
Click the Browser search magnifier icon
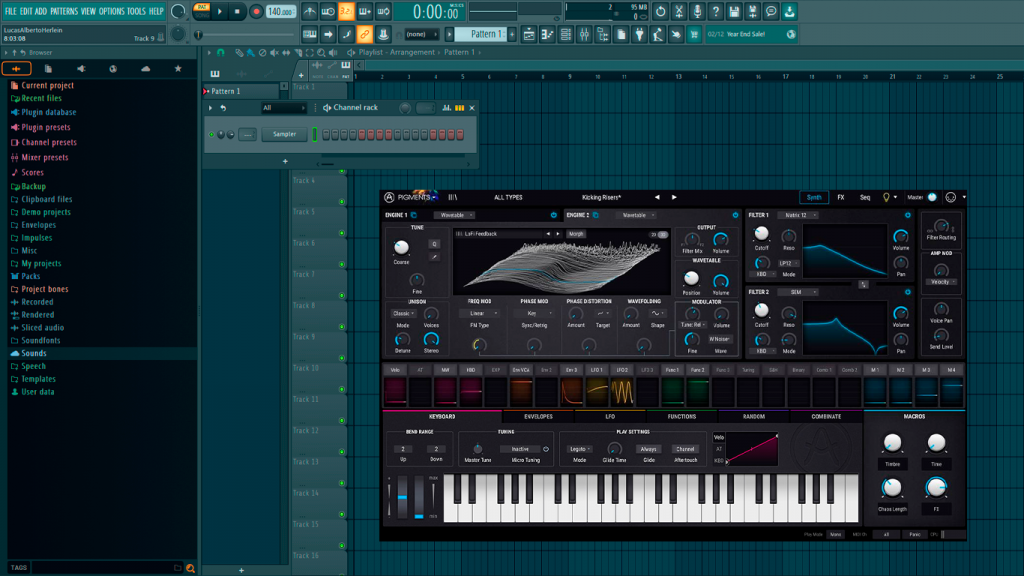click(190, 568)
